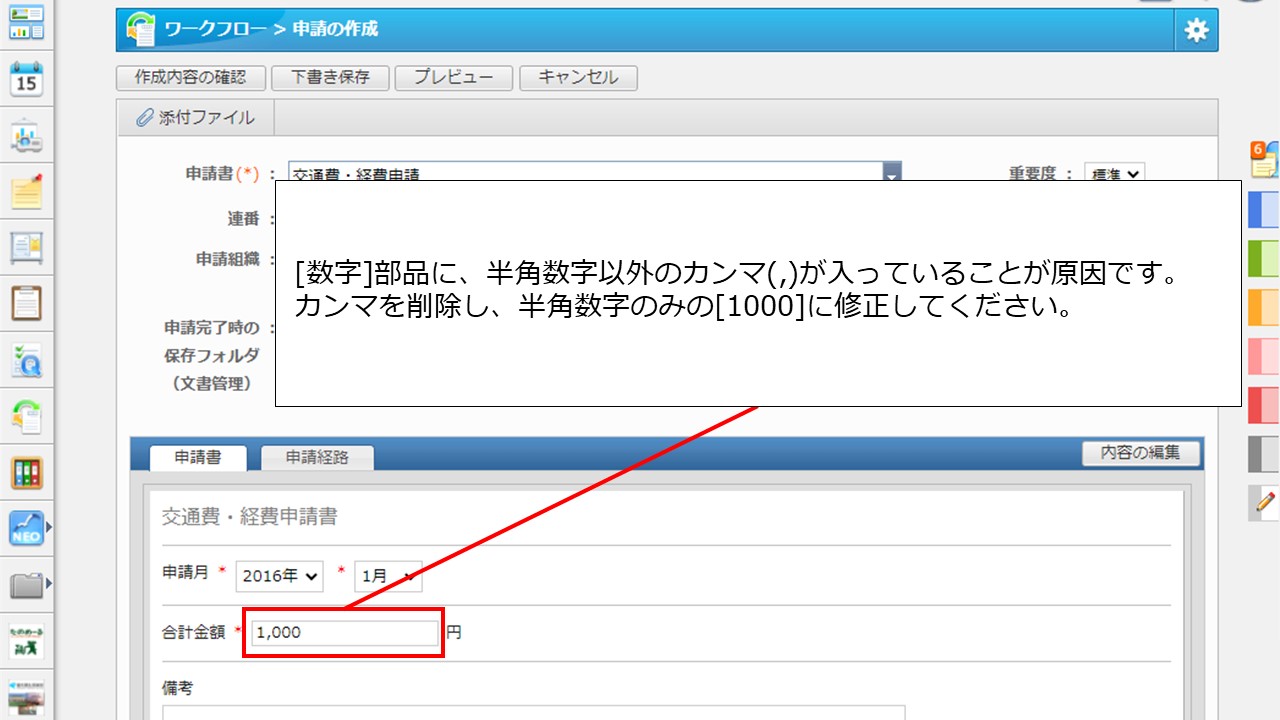Click the workflow logo icon in header
The height and width of the screenshot is (720, 1280).
coord(141,30)
